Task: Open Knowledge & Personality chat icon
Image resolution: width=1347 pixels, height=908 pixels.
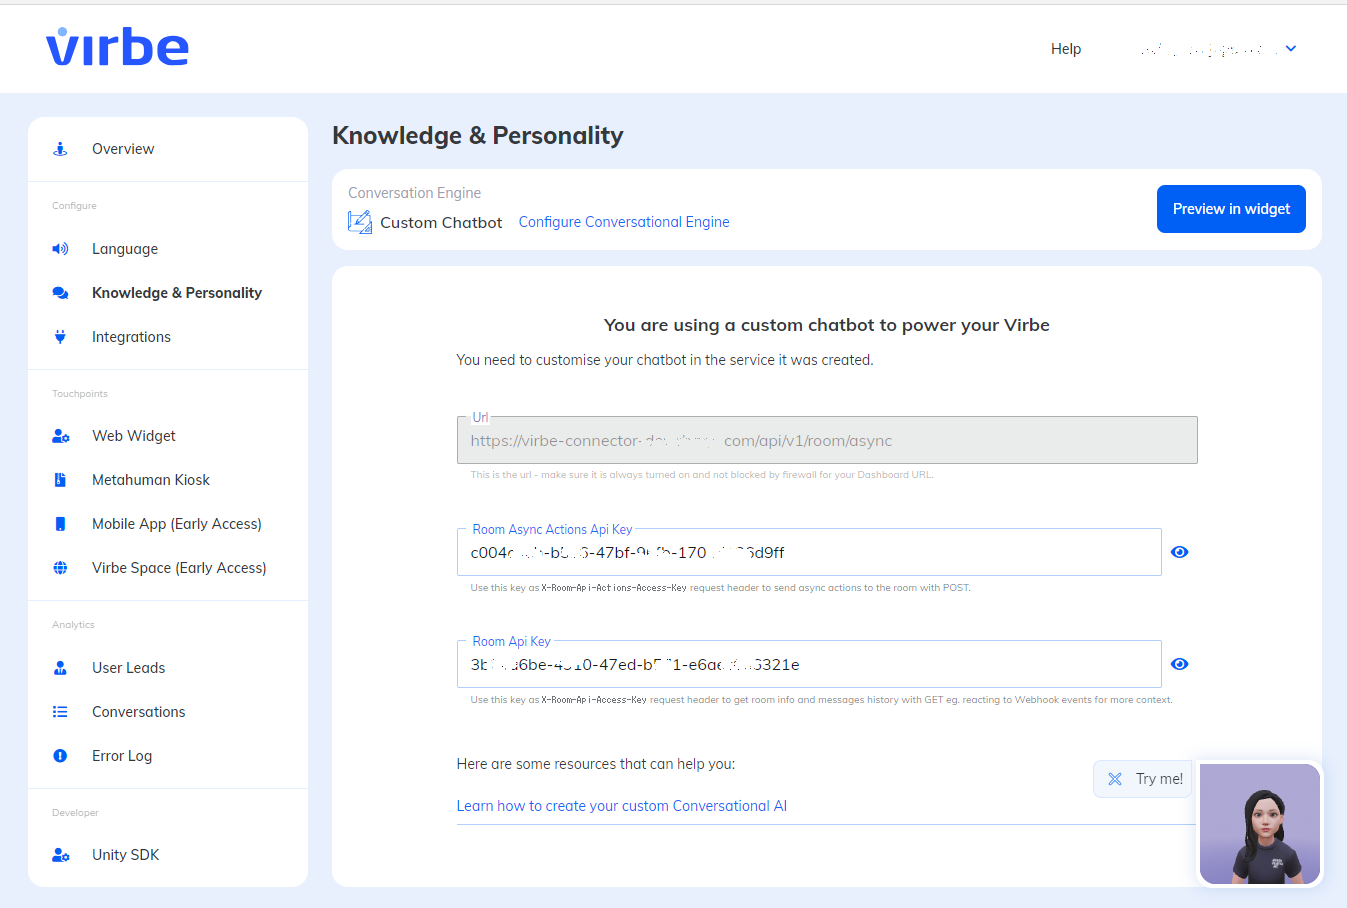Action: [60, 292]
